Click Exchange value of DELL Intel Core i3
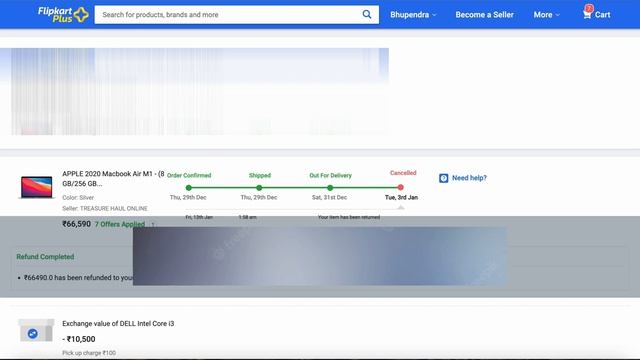This screenshot has width=640, height=360. [118, 324]
